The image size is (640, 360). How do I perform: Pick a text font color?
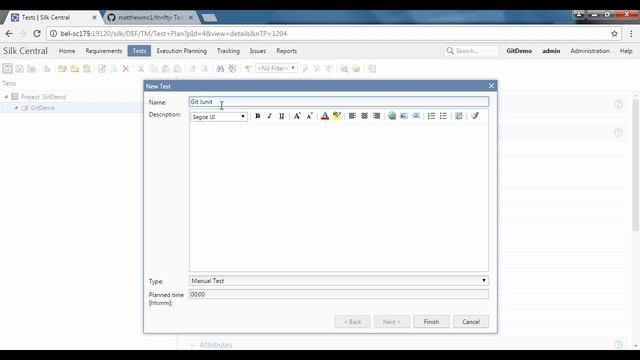tap(325, 116)
